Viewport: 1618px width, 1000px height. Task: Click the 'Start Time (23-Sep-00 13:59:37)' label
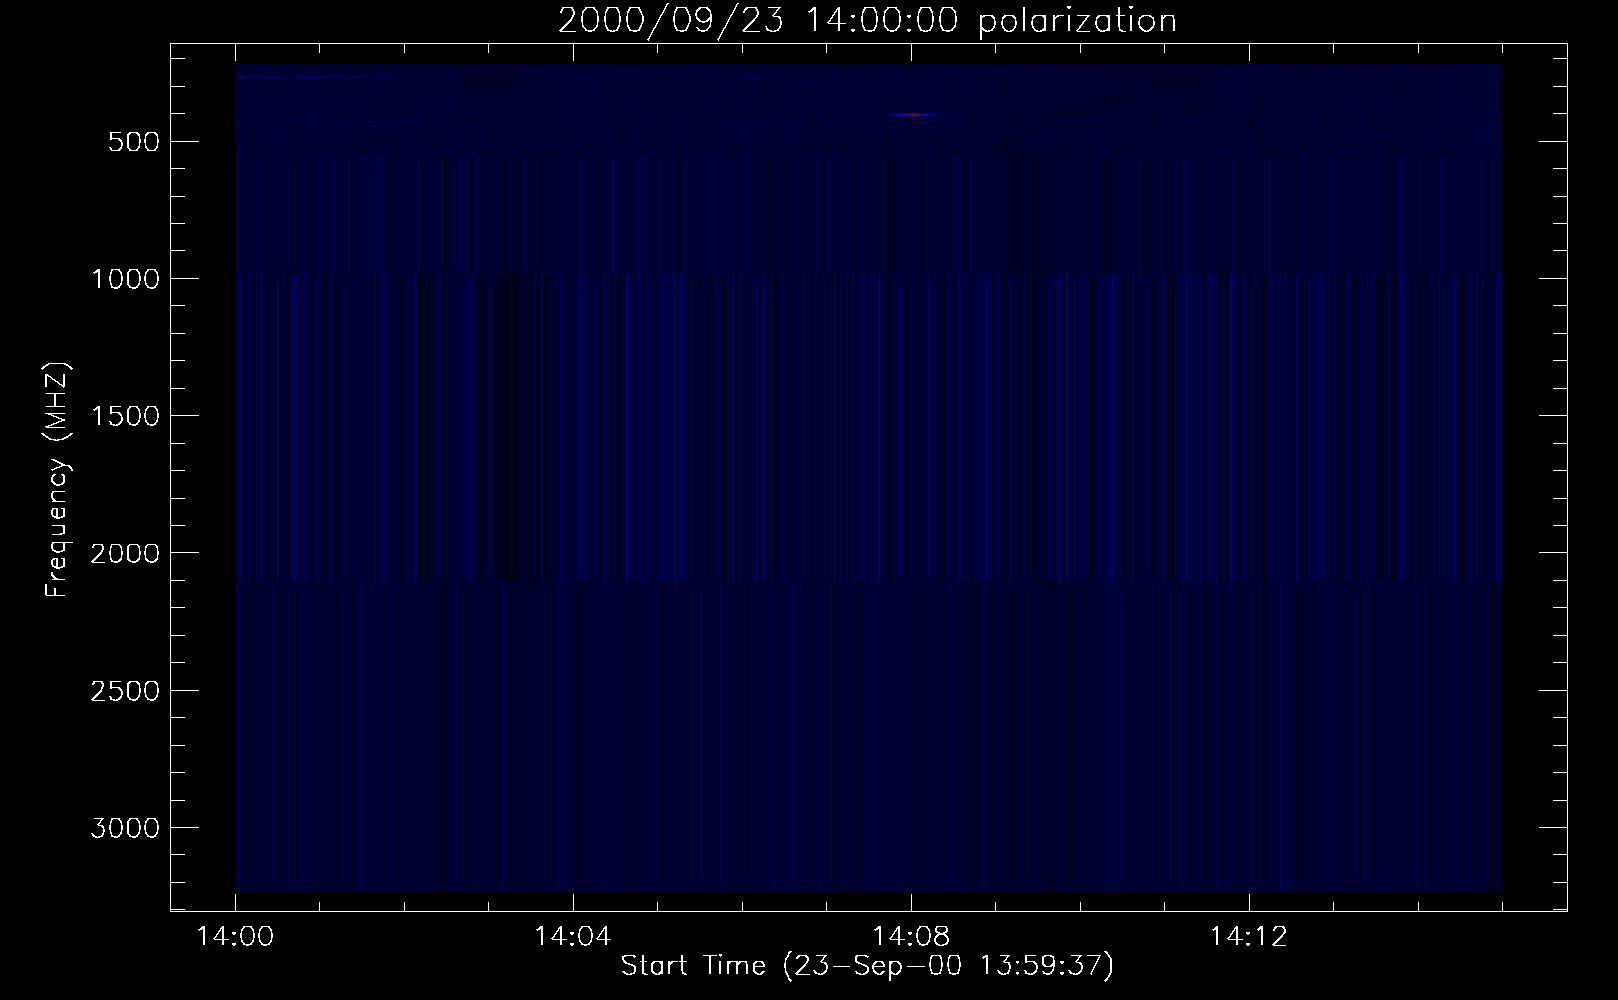[x=867, y=966]
